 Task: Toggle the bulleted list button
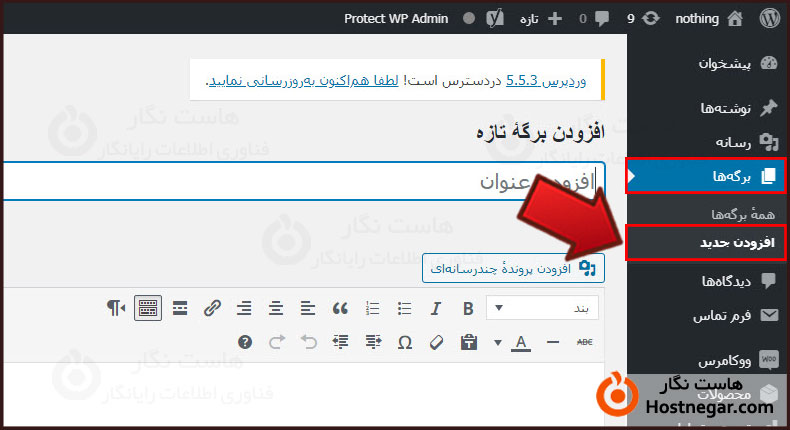click(404, 308)
